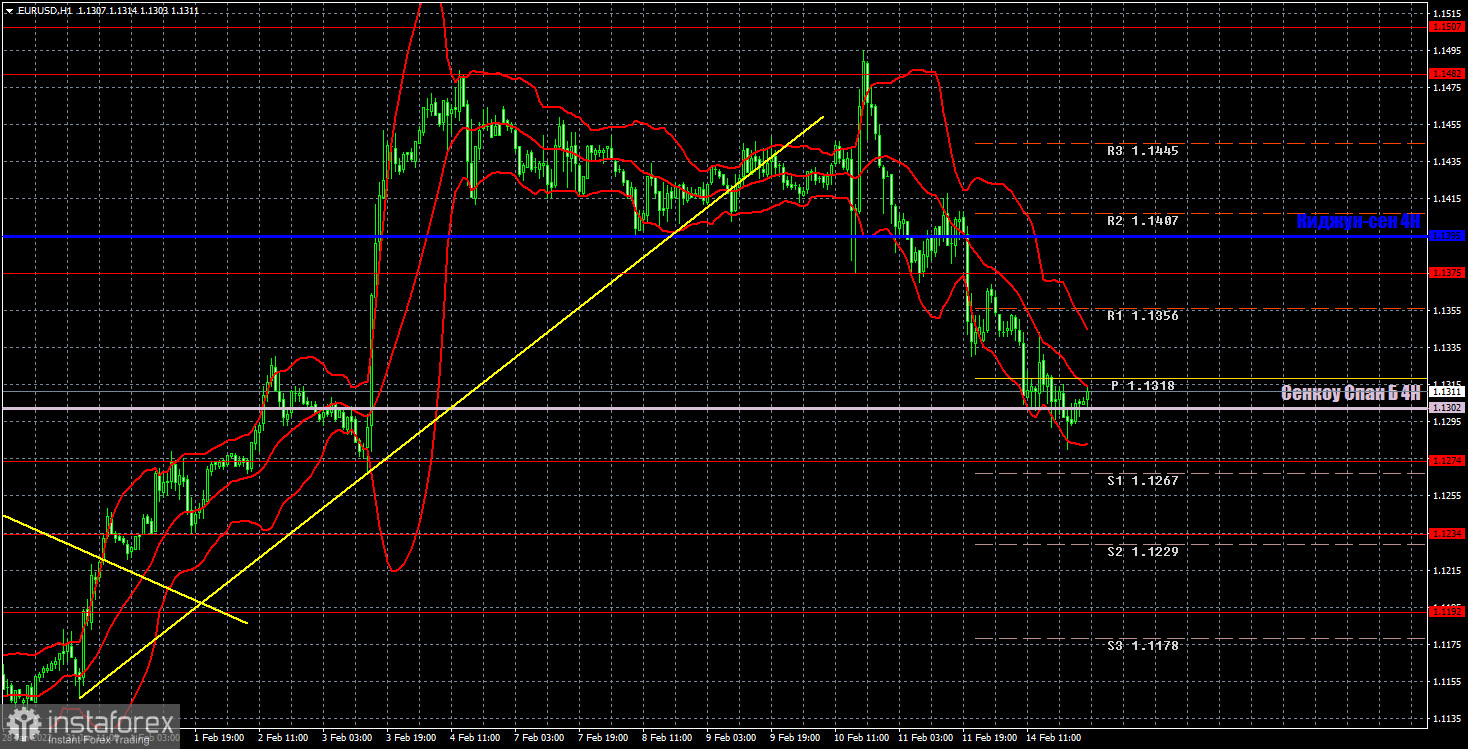Viewport: 1468px width, 749px height.
Task: Click the 1.1475 price scale value
Action: (x=1447, y=88)
